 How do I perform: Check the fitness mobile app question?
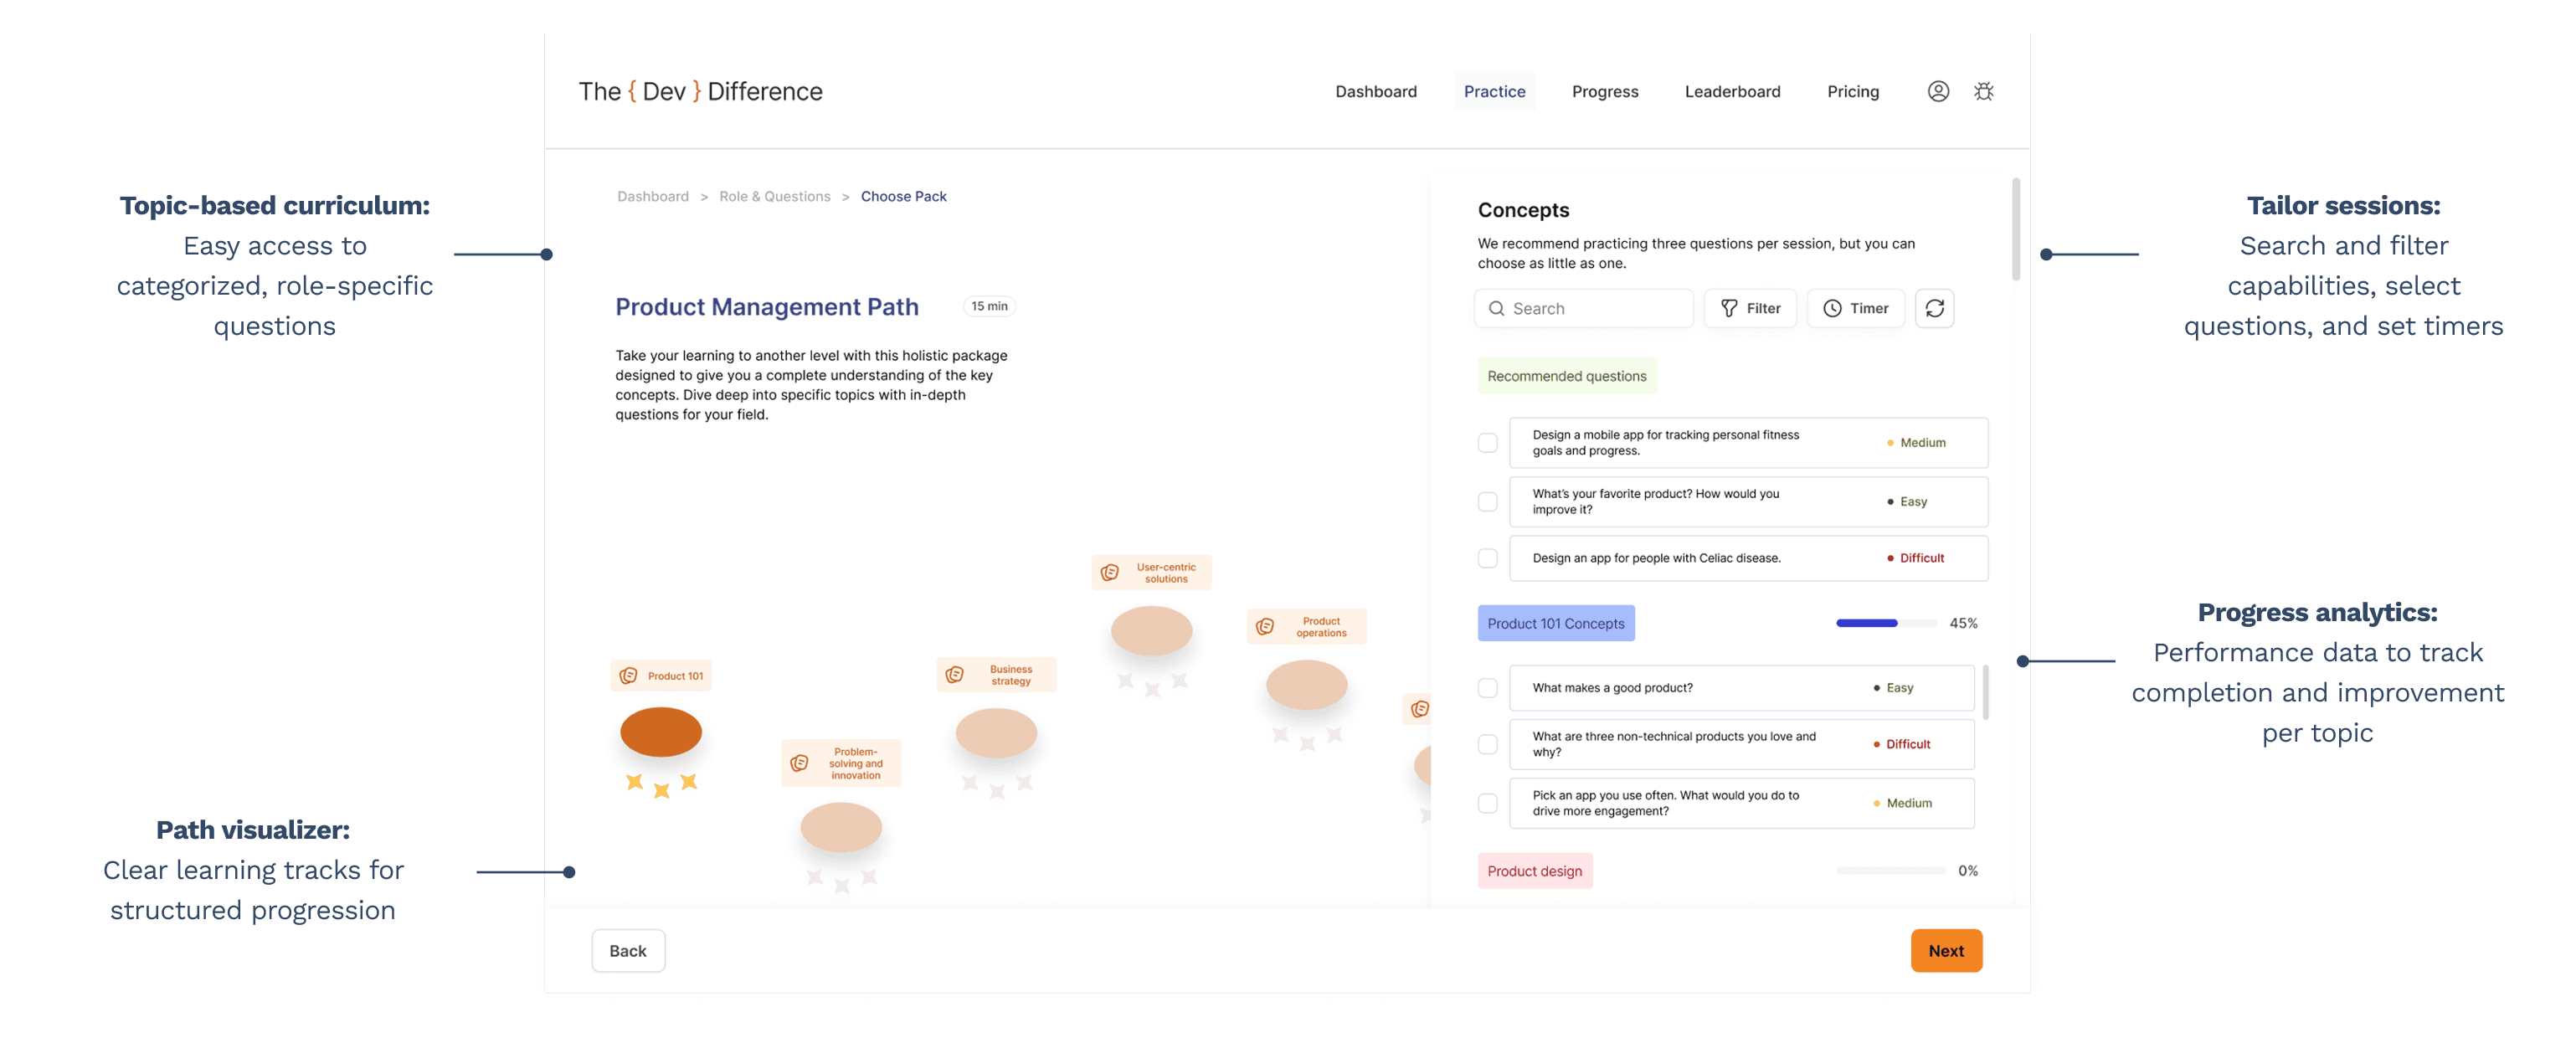1487,443
